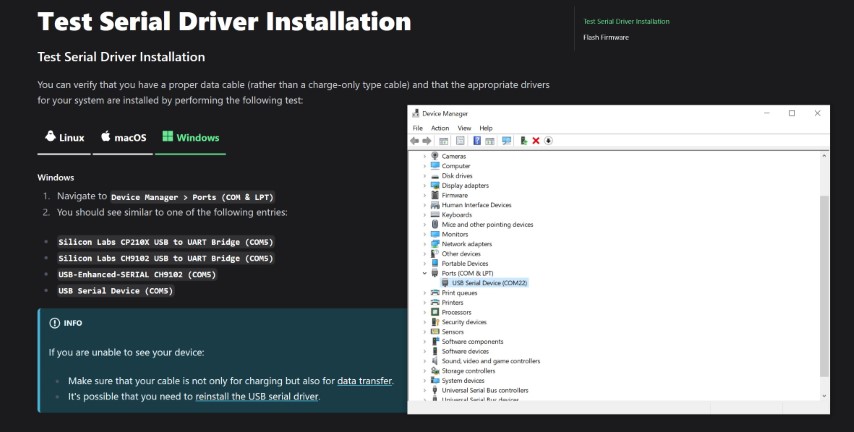Viewport: 854px width, 432px height.
Task: Select the Other devices category icon
Action: [x=435, y=254]
